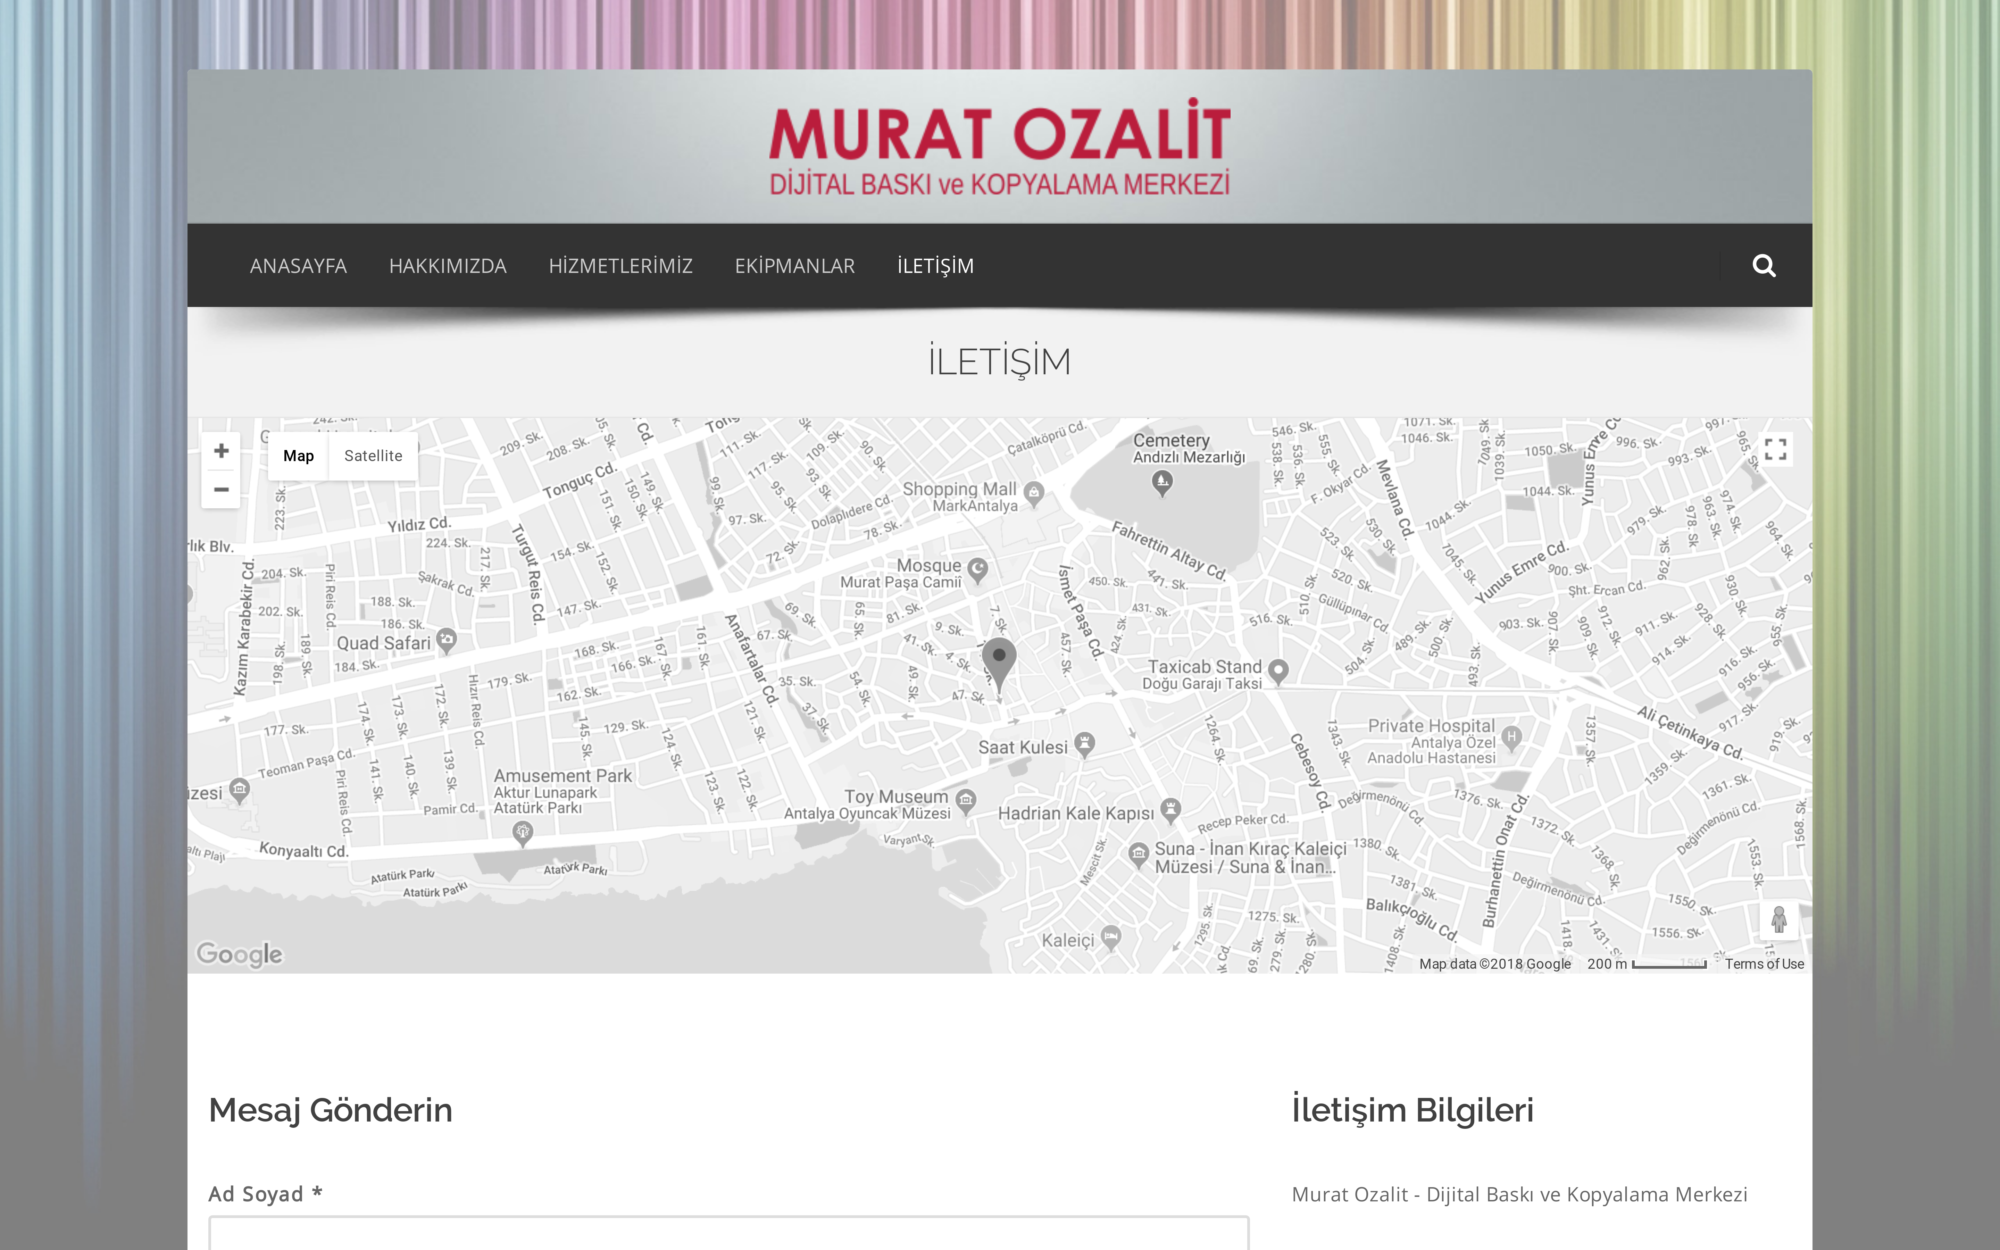Toggle fullscreen map view

point(1776,449)
